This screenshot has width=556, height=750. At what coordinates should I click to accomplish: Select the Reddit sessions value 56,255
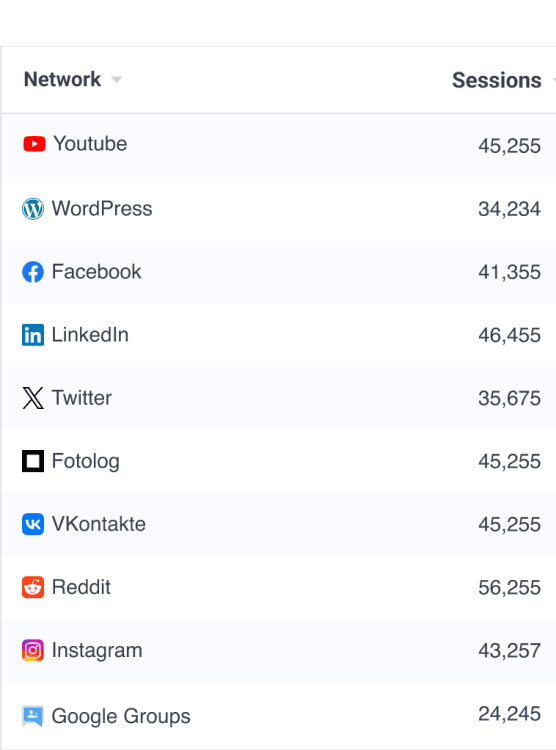(510, 588)
